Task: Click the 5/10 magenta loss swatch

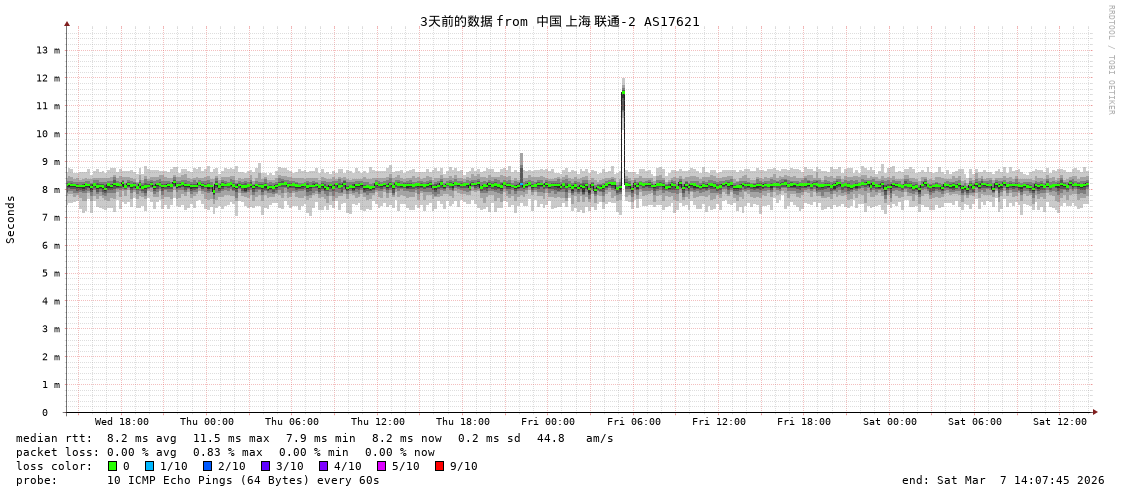Action: (382, 466)
